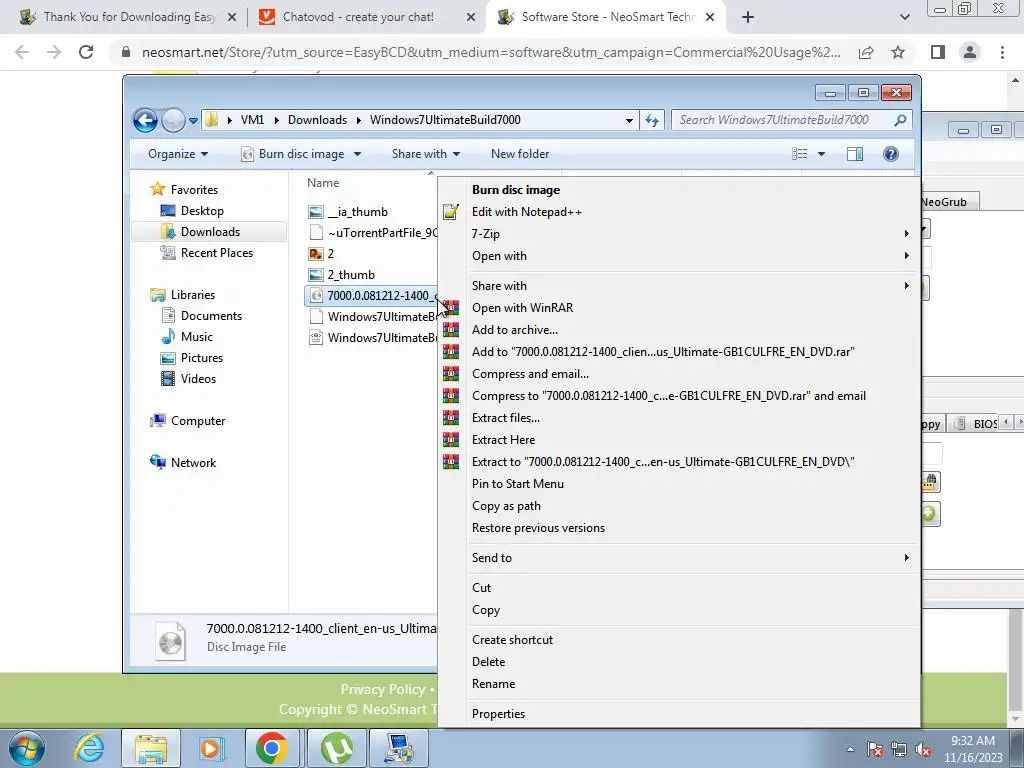Open Internet Explorer from taskbar

pyautogui.click(x=89, y=748)
